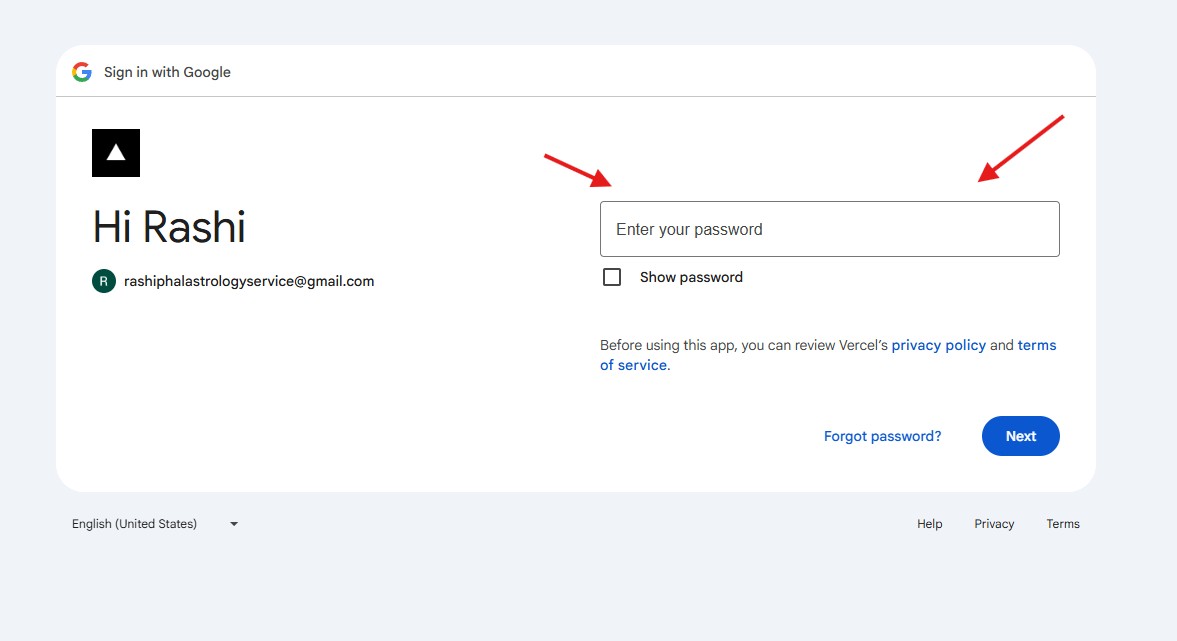
Task: Click the green "R" account avatar
Action: (103, 281)
